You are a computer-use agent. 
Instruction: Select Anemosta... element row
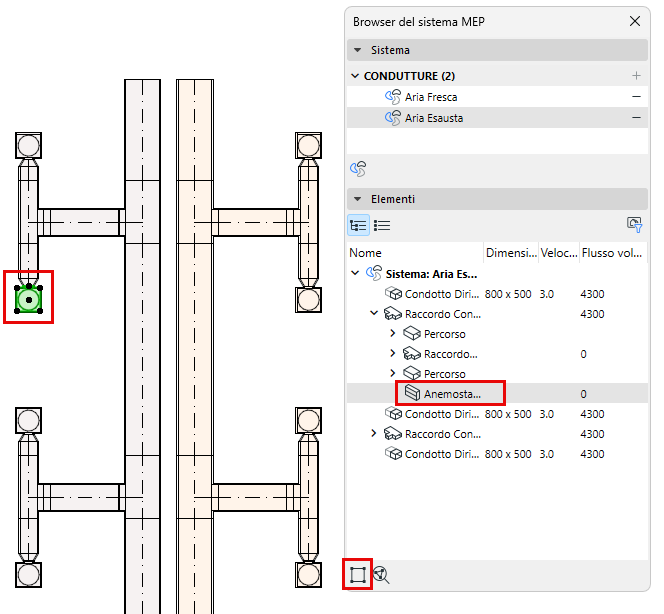tap(497, 394)
